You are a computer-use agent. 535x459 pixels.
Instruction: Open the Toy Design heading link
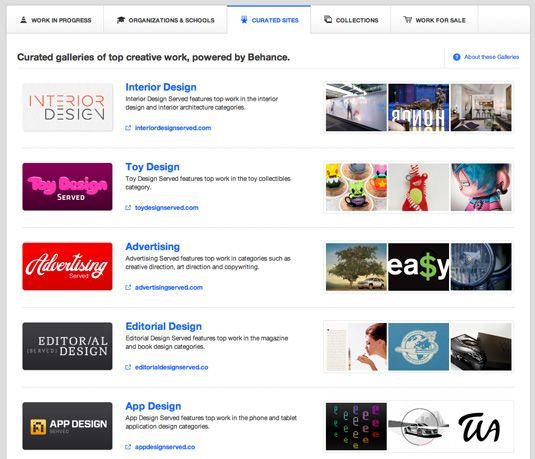point(152,167)
